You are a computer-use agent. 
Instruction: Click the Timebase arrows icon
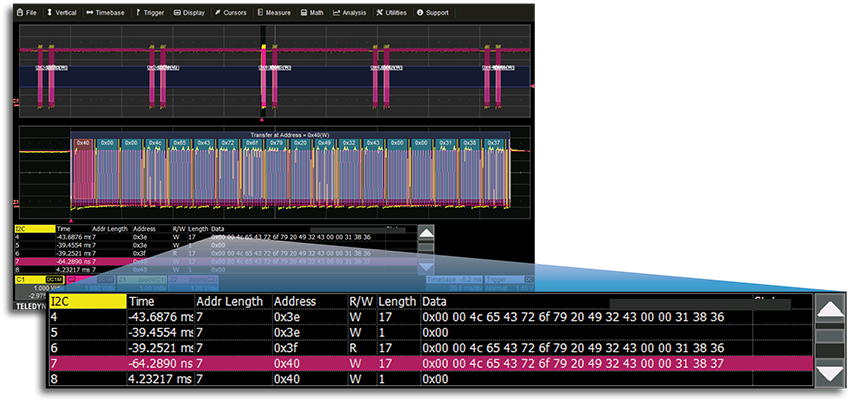click(x=91, y=13)
